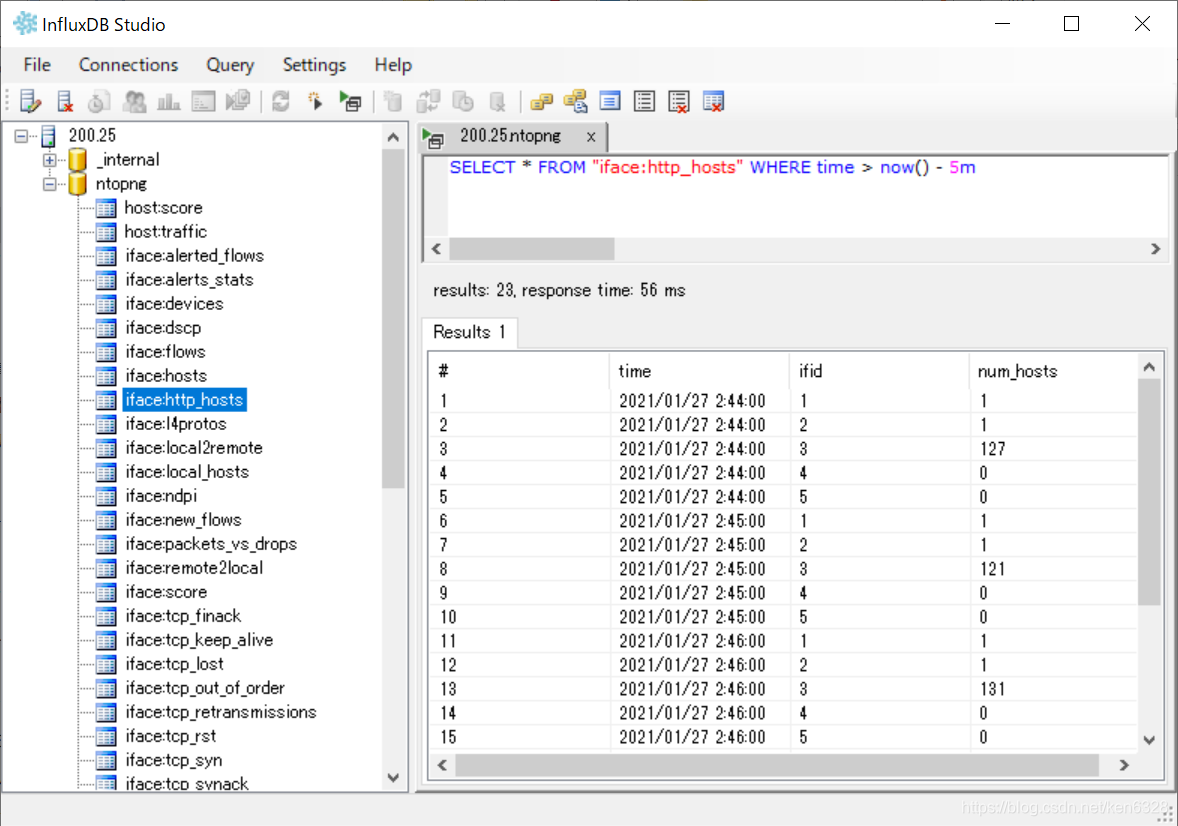Click the run query green play icon

click(350, 101)
